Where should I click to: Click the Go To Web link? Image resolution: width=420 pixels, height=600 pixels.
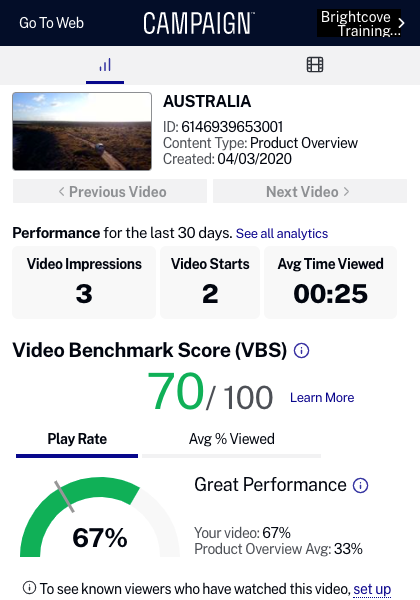51,23
